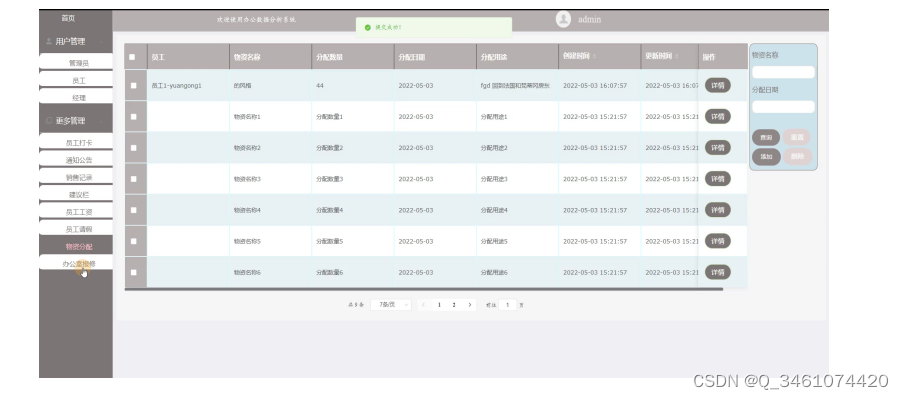Check the row for 物资名称4
Screen dimensions: 904x399
click(x=134, y=210)
